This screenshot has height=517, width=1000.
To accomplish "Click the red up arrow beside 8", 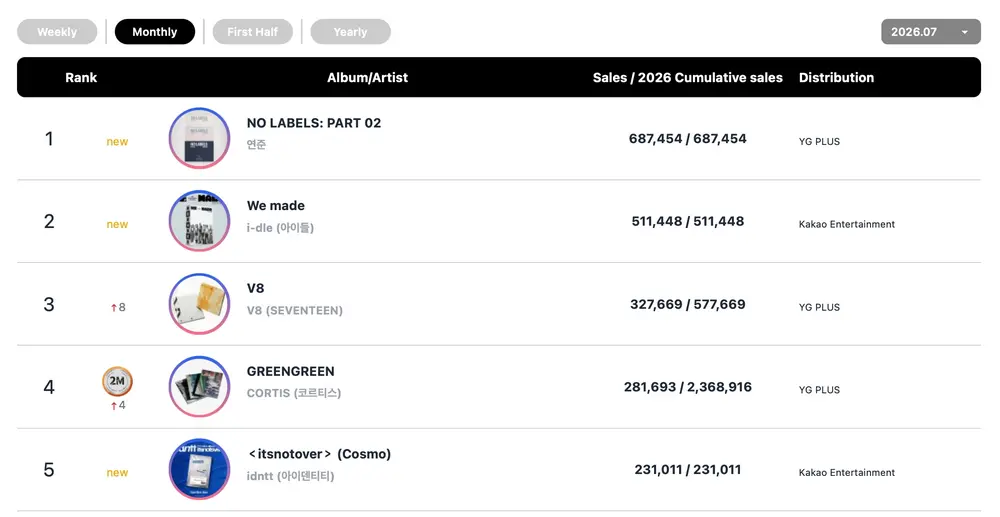I will tap(114, 308).
